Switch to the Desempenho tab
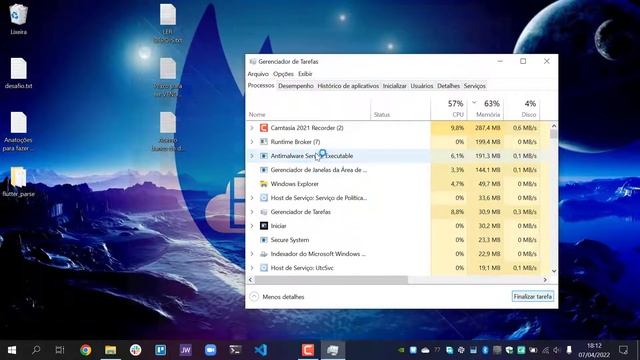This screenshot has width=640, height=360. [296, 86]
